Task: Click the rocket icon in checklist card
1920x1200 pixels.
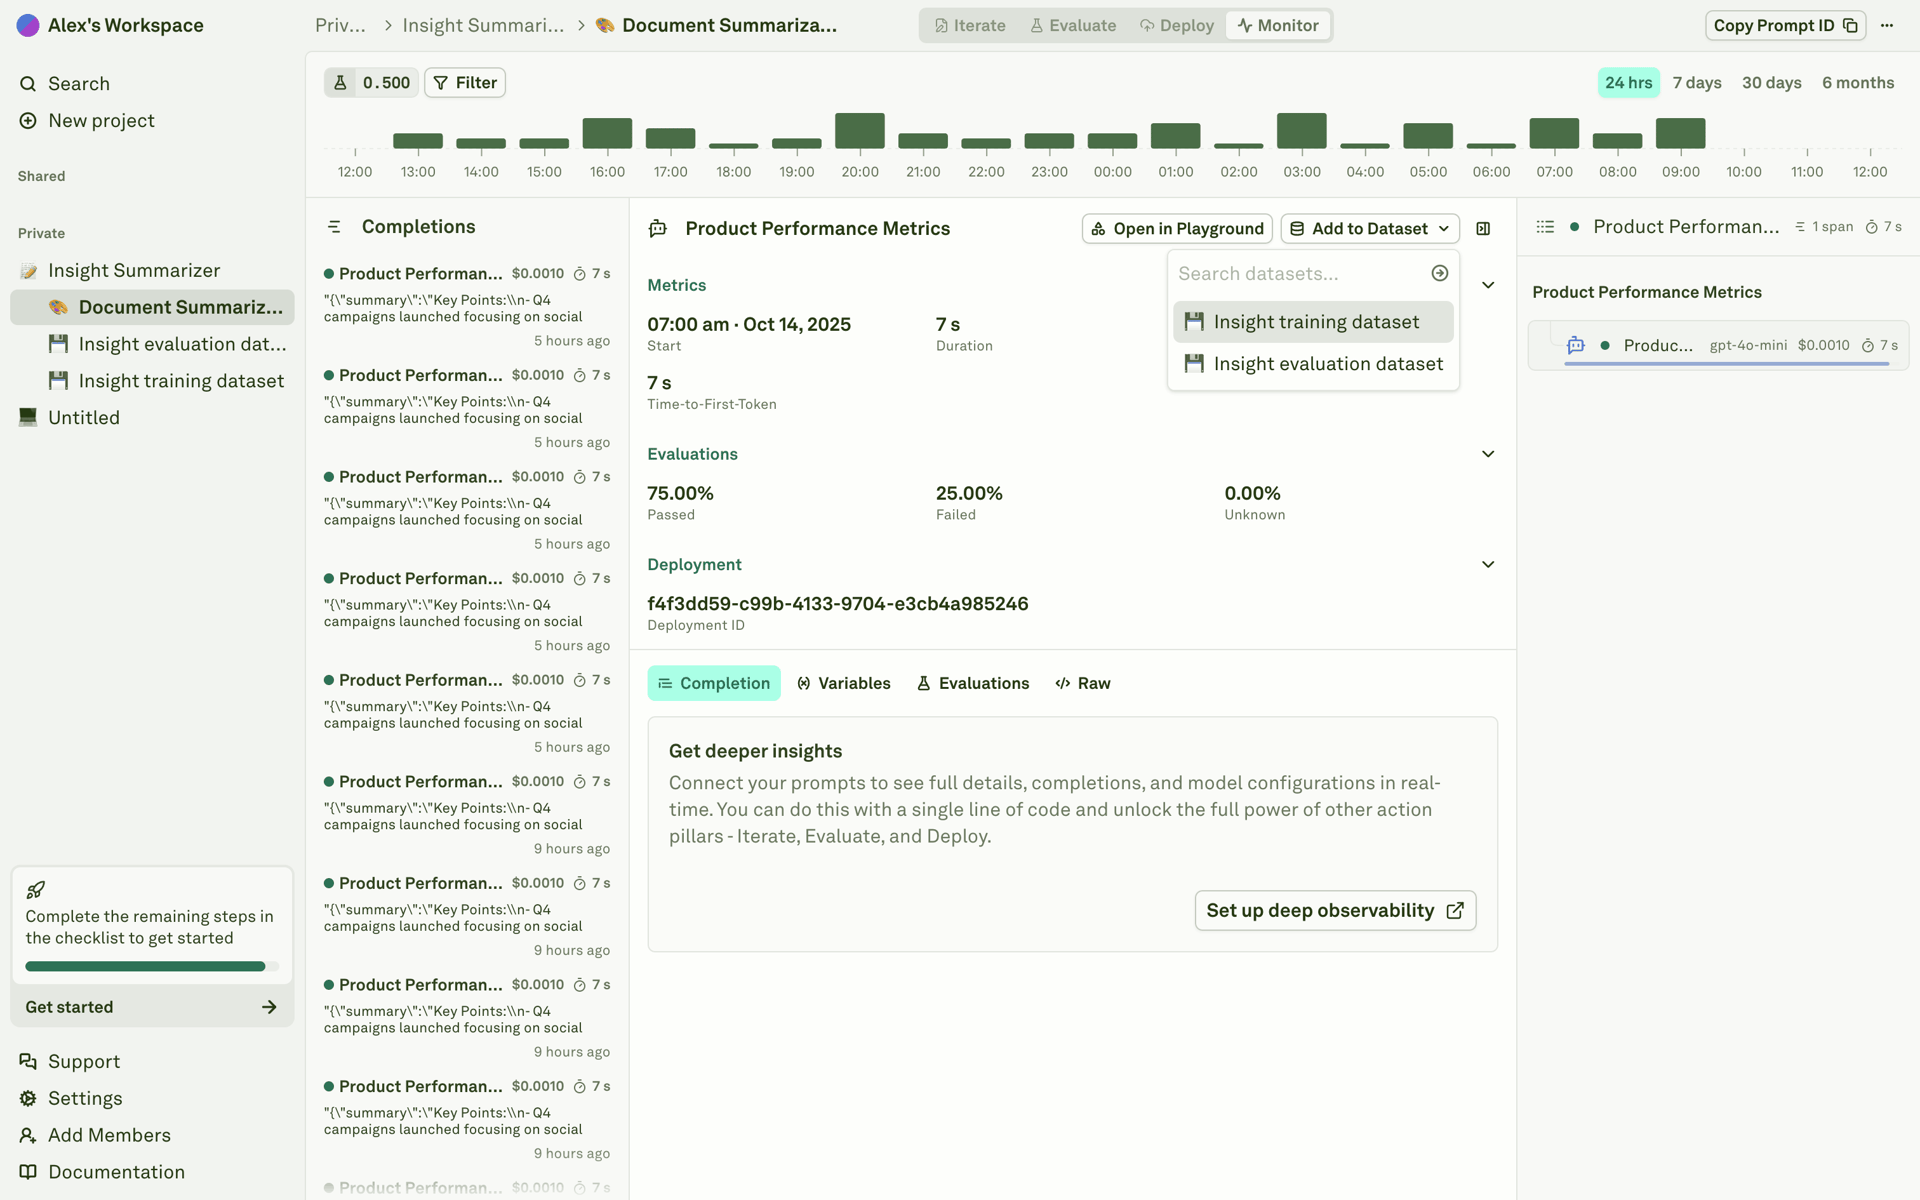Action: [35, 890]
